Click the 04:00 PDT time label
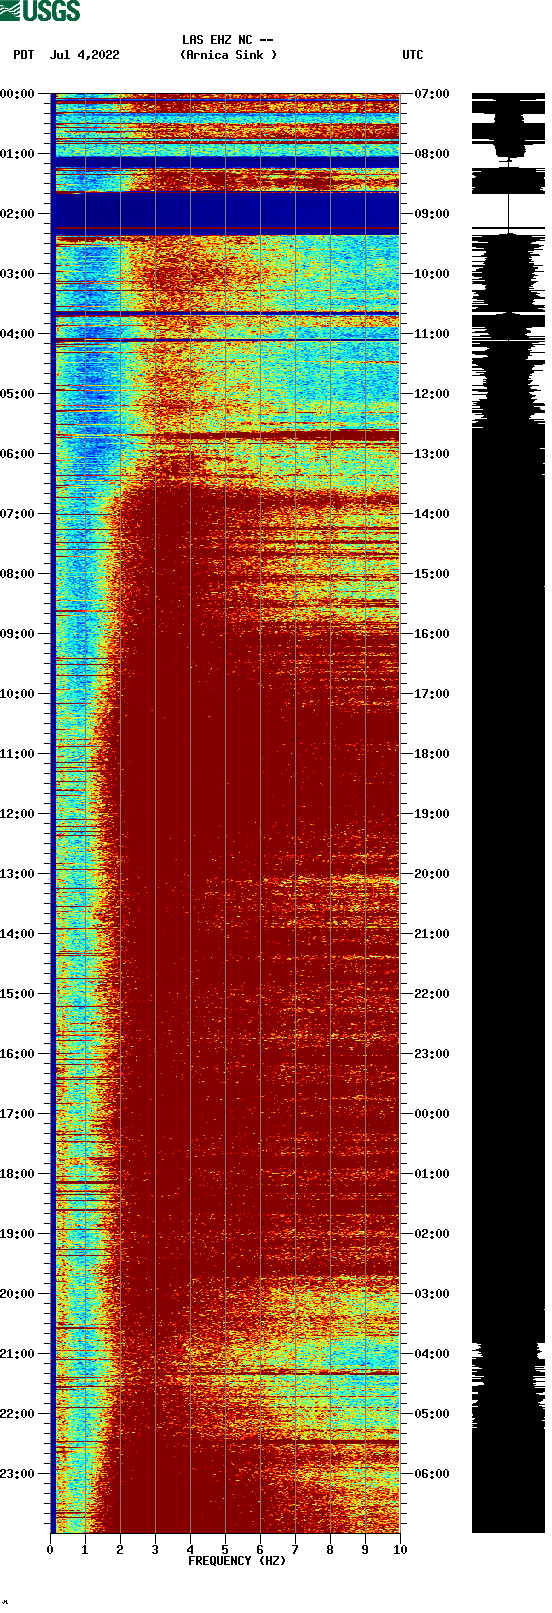Viewport: 552px width, 1613px height. click(17, 334)
